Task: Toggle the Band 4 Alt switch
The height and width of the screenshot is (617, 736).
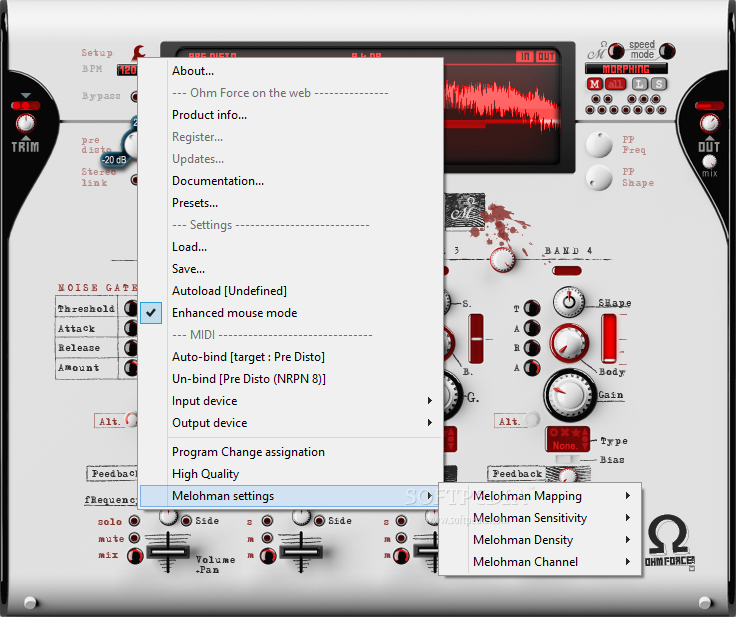Action: point(532,418)
